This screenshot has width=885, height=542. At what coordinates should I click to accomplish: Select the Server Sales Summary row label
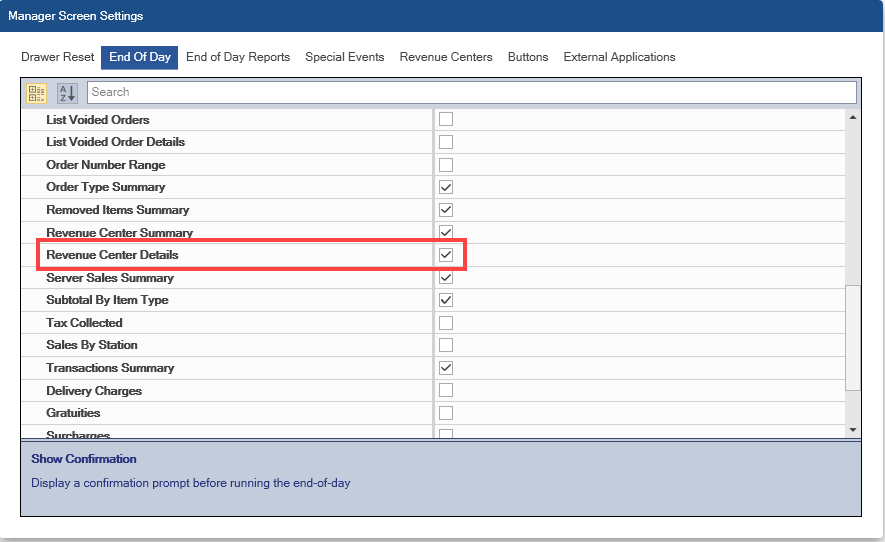point(110,278)
